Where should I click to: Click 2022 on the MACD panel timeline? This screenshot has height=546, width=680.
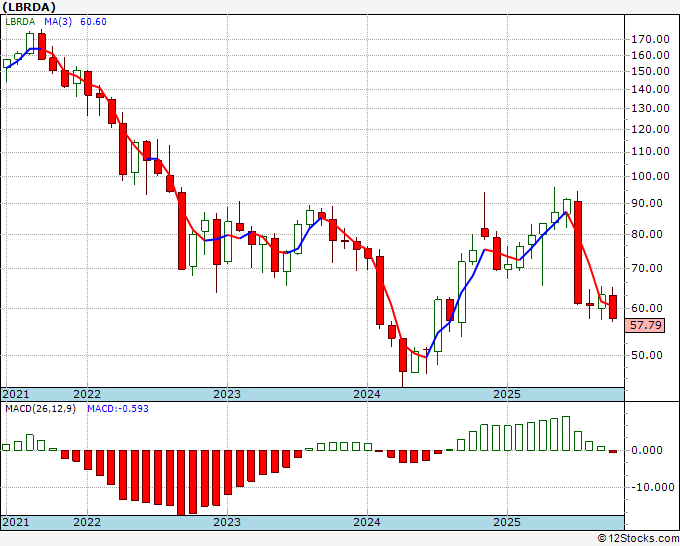click(87, 522)
